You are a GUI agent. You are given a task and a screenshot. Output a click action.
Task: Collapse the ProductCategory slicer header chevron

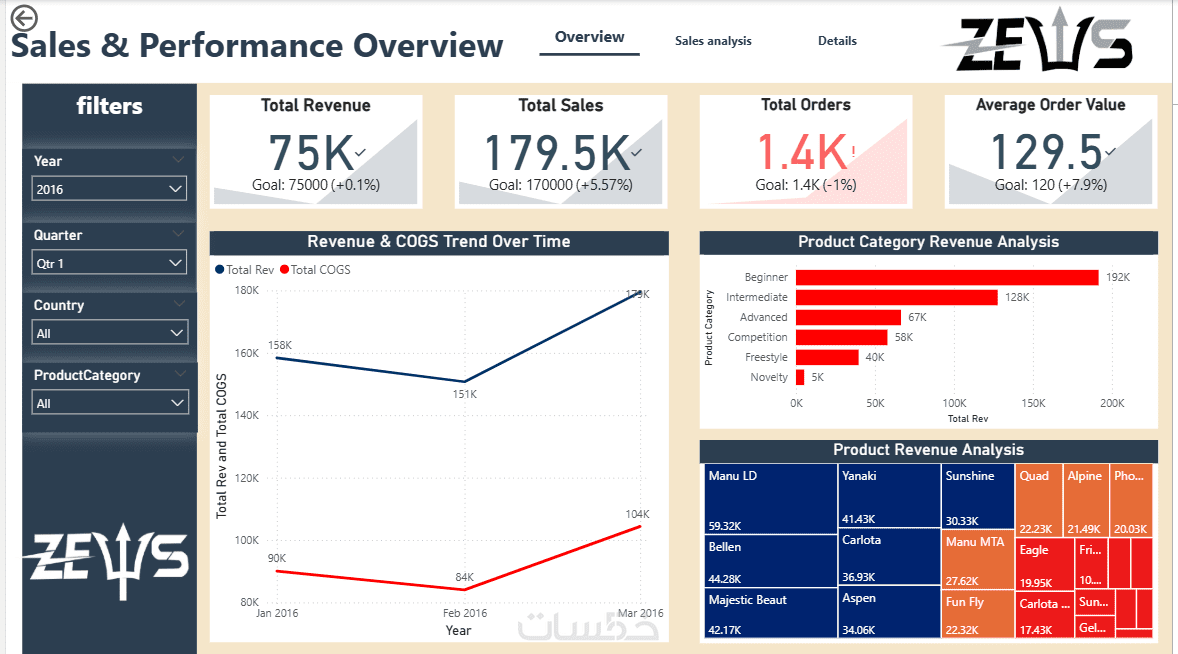(x=179, y=374)
